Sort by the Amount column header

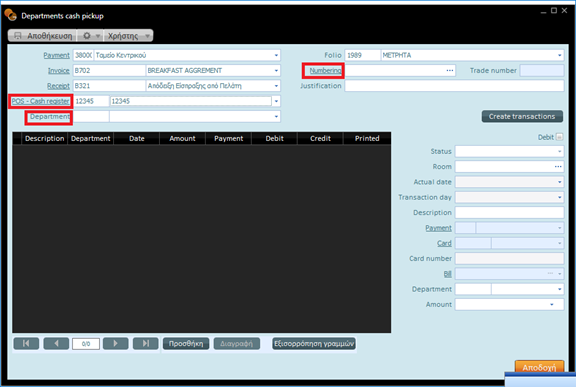[x=183, y=138]
